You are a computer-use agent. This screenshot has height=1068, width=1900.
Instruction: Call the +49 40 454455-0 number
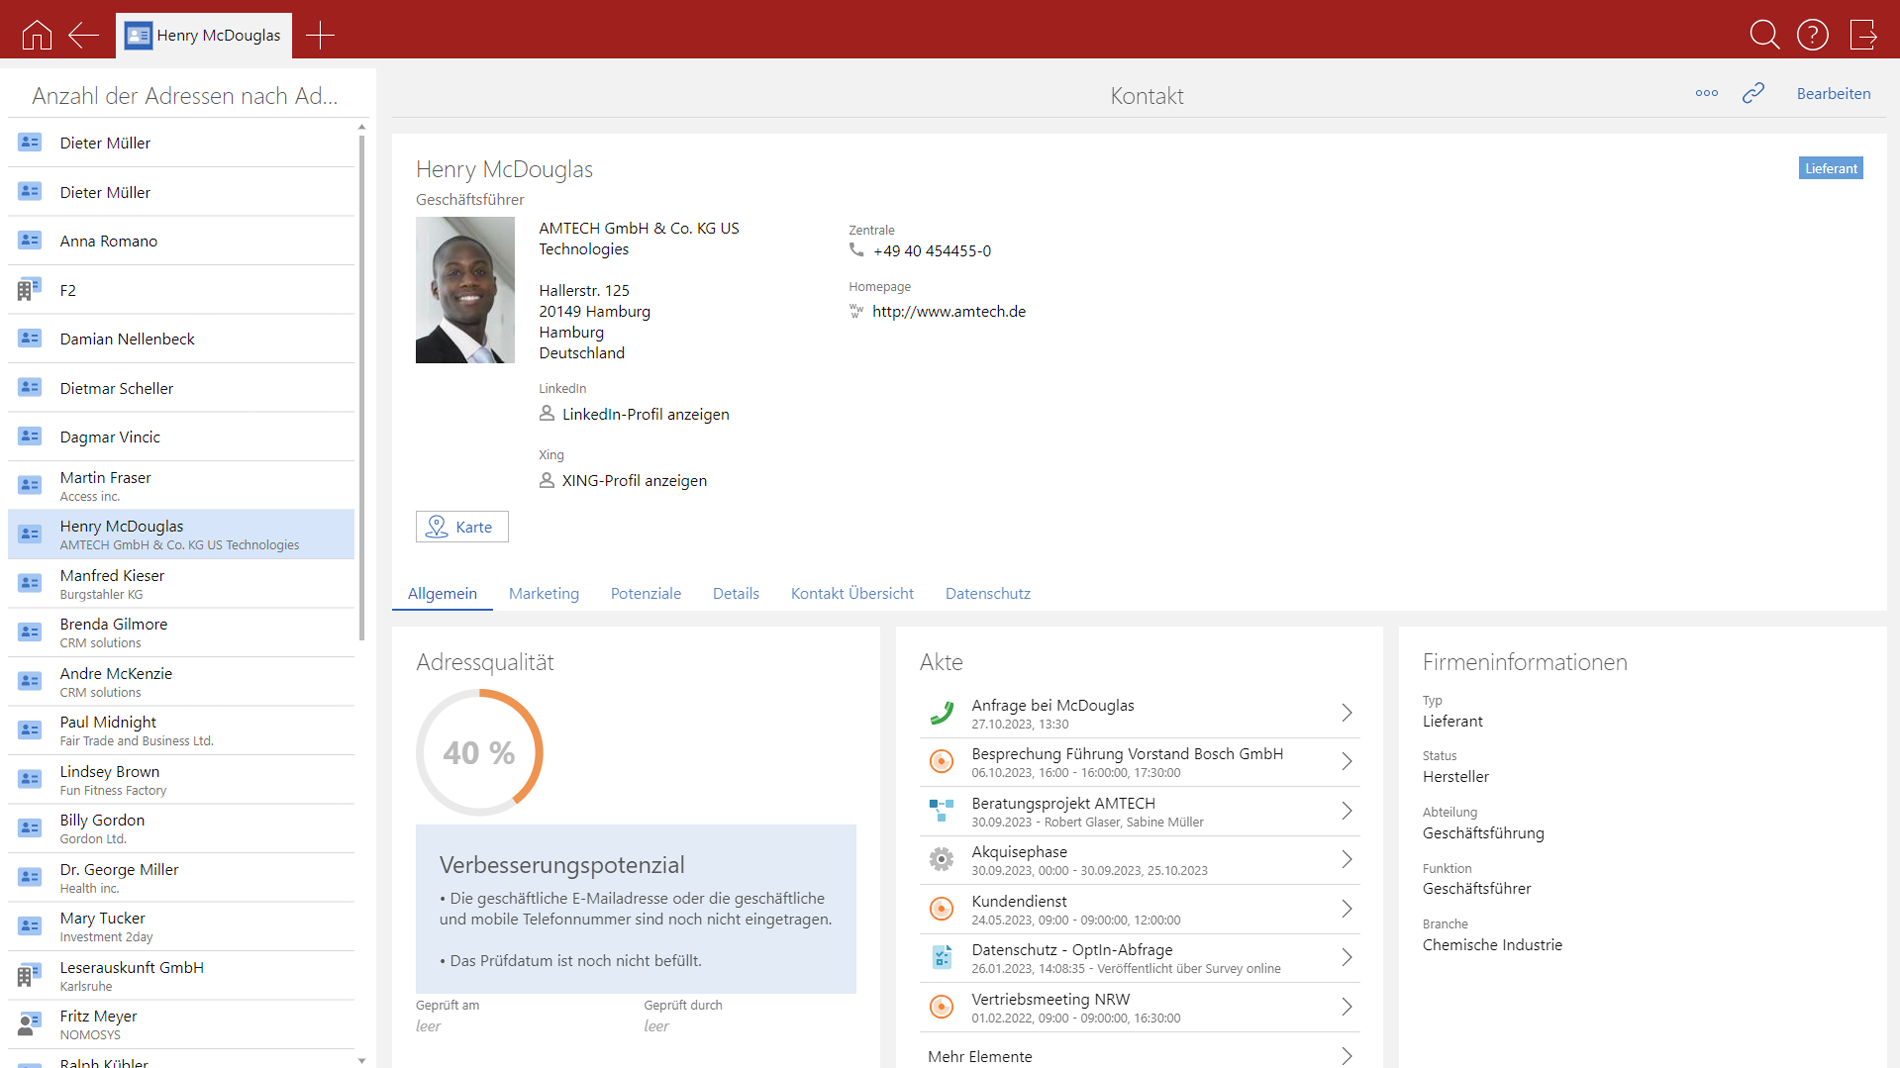[932, 250]
